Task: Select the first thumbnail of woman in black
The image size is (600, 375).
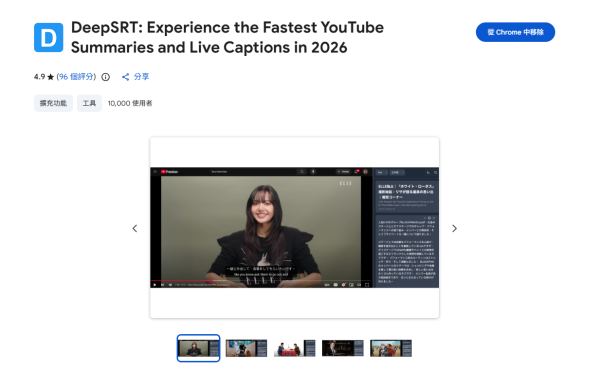Action: (198, 348)
